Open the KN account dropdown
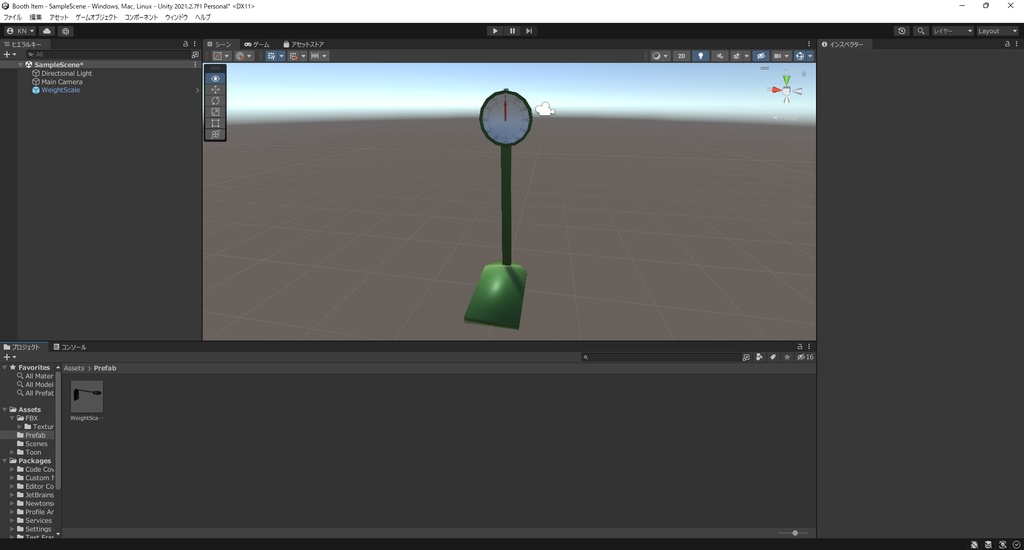Screen dimensions: 1024x550 20,31
